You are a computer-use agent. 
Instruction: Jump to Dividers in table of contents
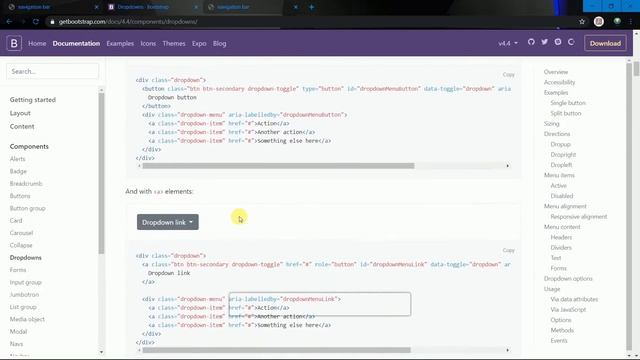[x=561, y=247]
